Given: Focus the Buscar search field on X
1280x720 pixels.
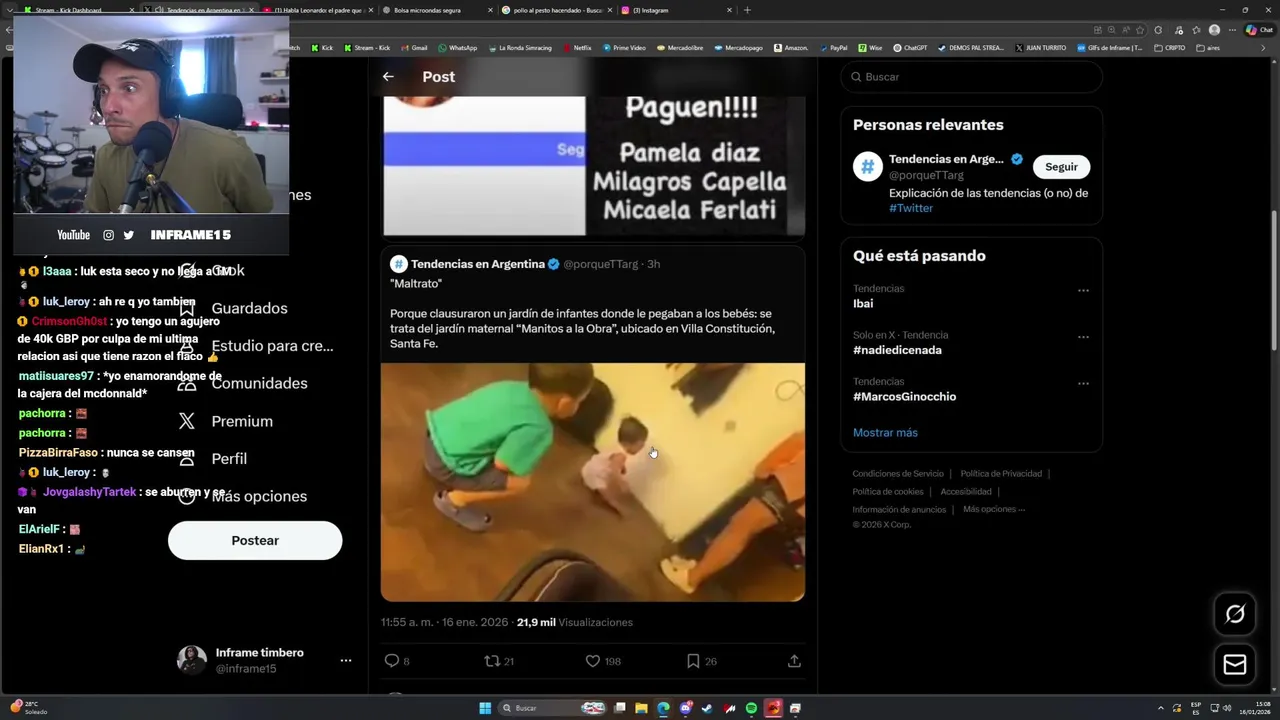Looking at the screenshot, I should (971, 77).
